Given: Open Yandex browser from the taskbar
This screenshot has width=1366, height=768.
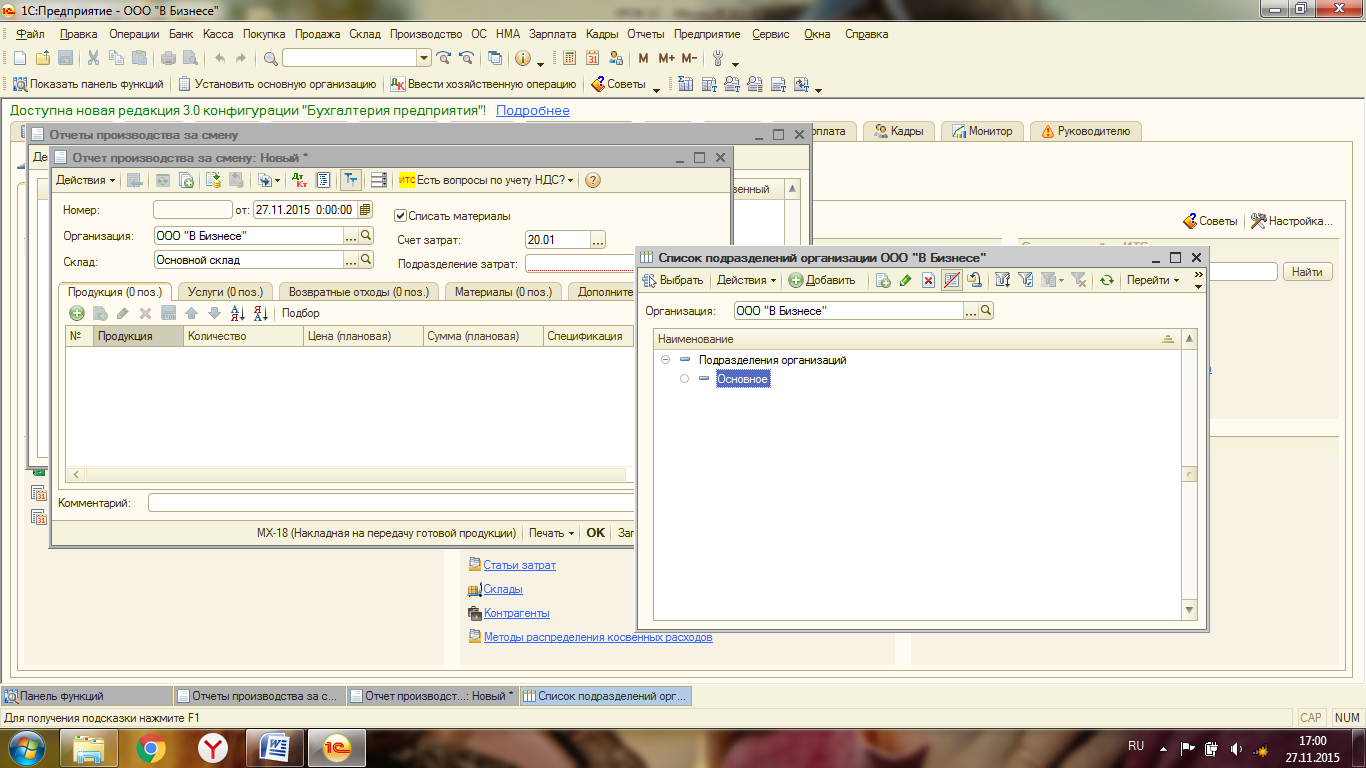Looking at the screenshot, I should (x=212, y=747).
